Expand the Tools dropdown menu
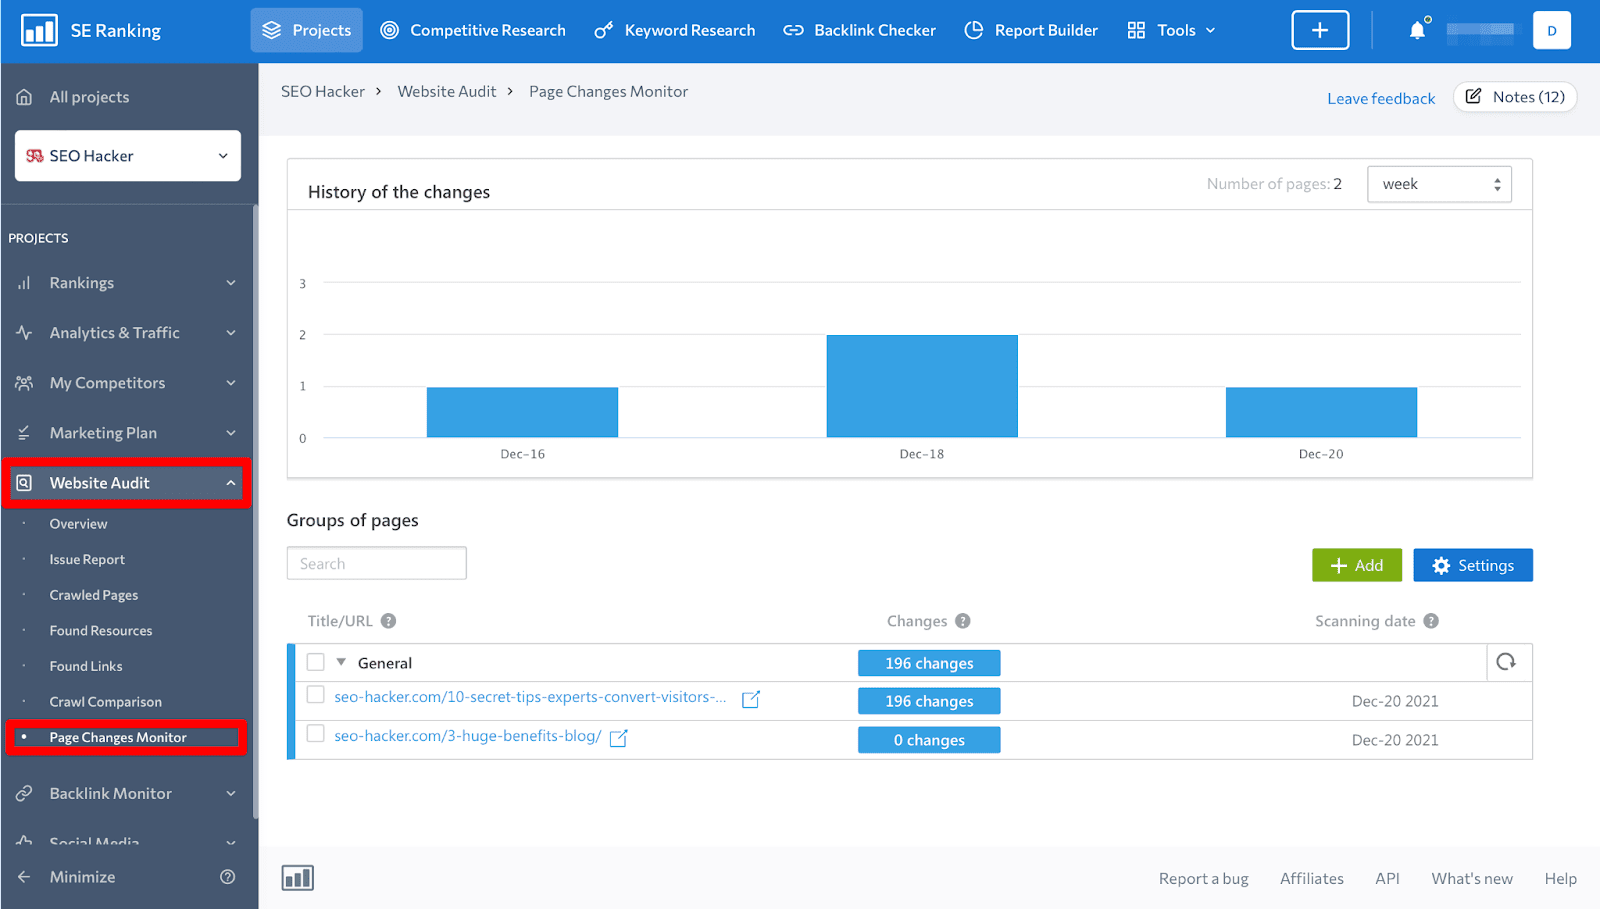1600x909 pixels. pos(1171,30)
